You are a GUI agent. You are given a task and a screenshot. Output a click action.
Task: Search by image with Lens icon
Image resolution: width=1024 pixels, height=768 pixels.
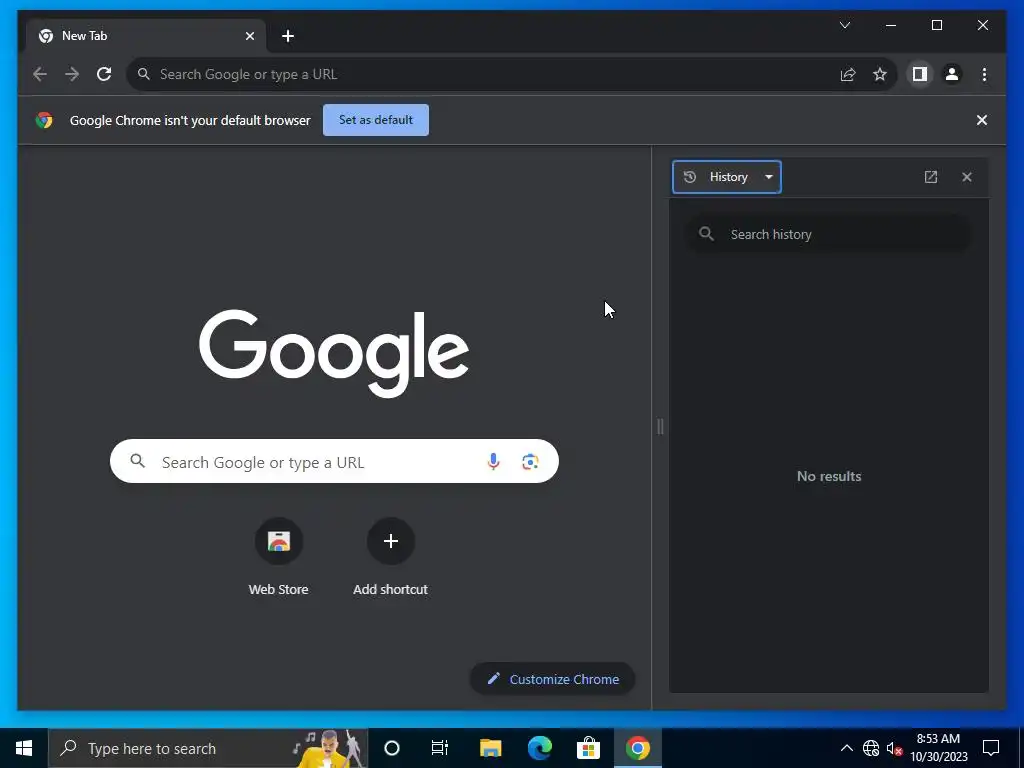[x=530, y=462]
